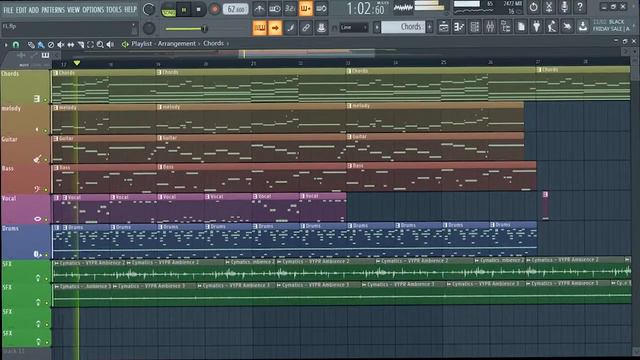
Task: Toggle Song/Pattern mode button
Action: [x=169, y=9]
